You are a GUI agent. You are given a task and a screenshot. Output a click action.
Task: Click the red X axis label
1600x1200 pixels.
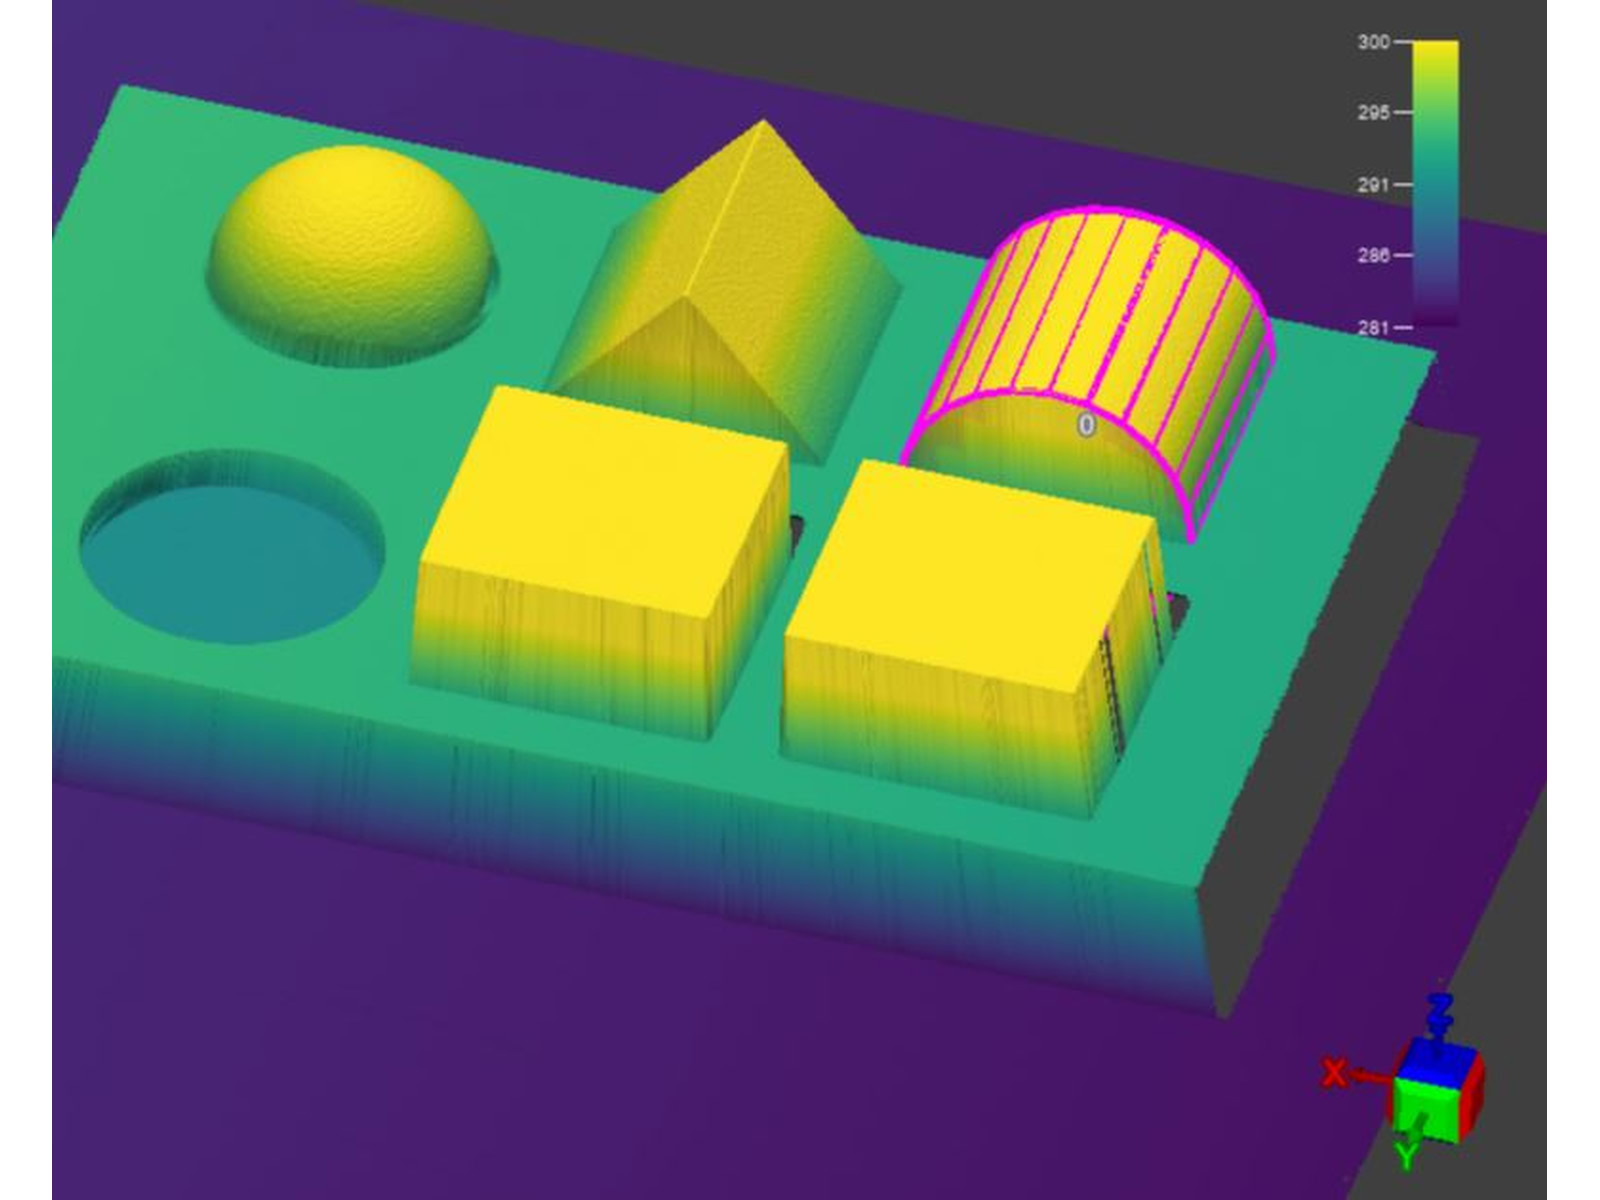tap(1333, 1073)
